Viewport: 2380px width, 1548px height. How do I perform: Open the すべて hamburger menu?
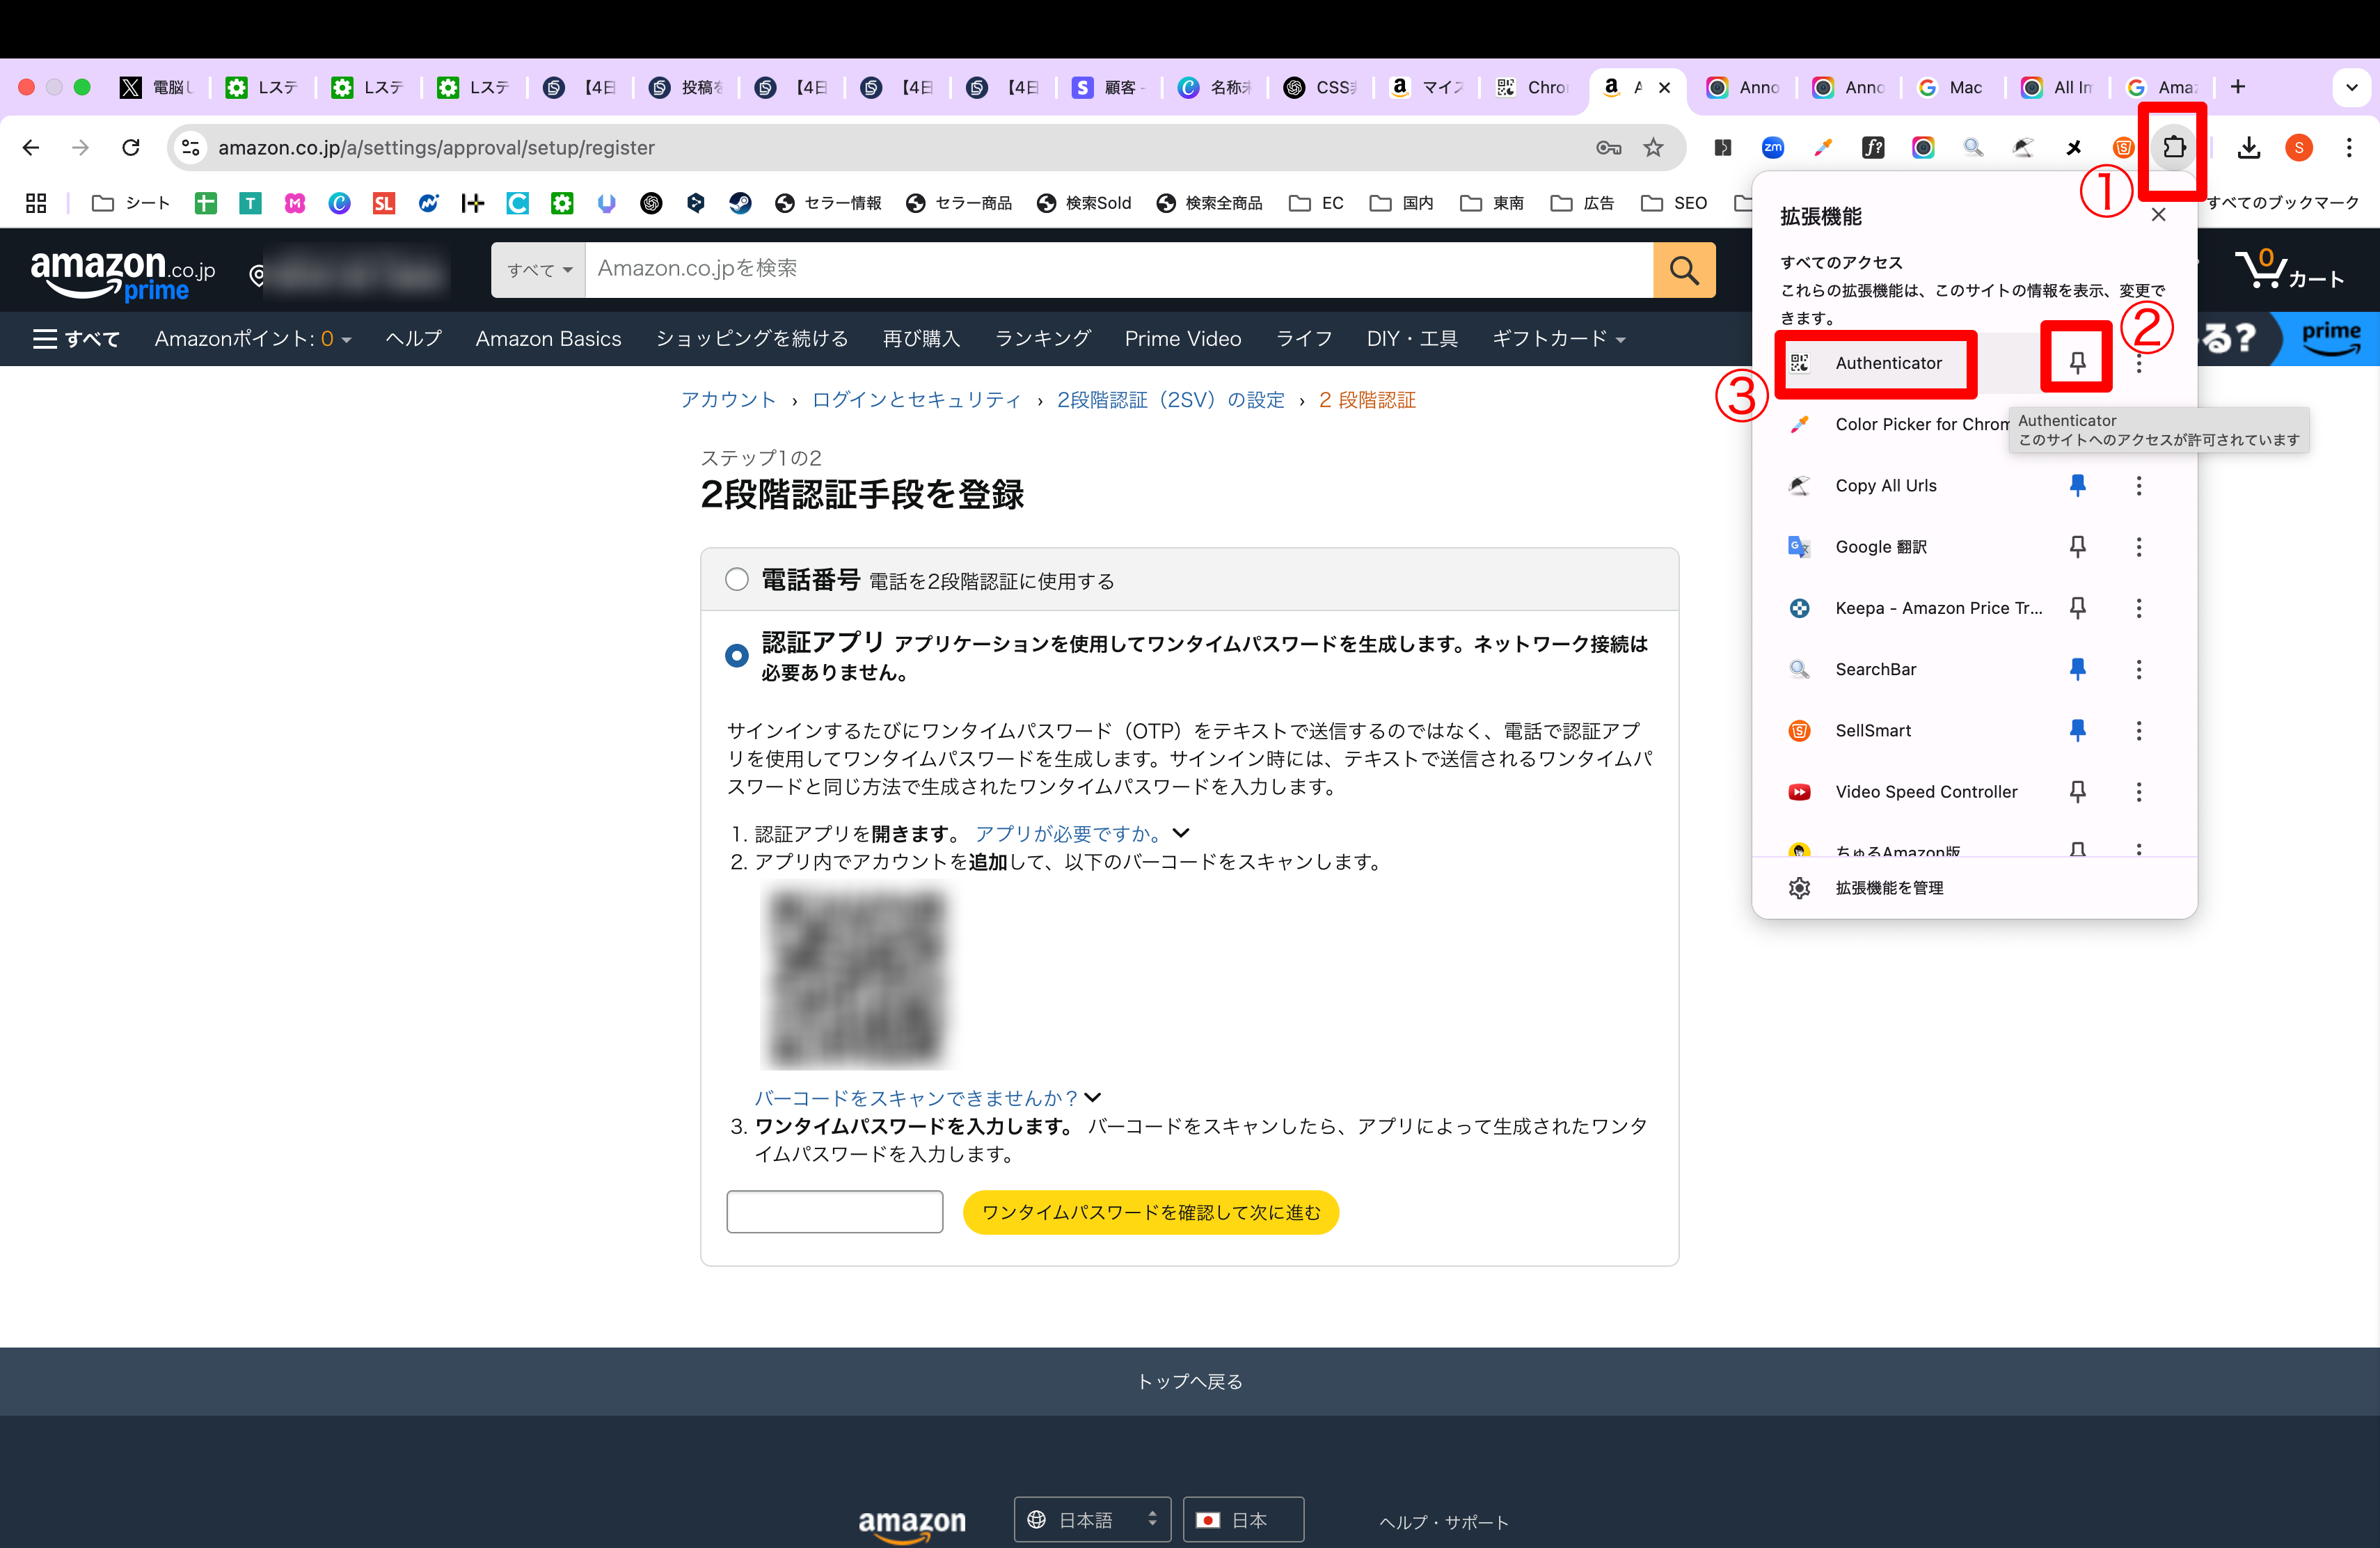pyautogui.click(x=76, y=339)
